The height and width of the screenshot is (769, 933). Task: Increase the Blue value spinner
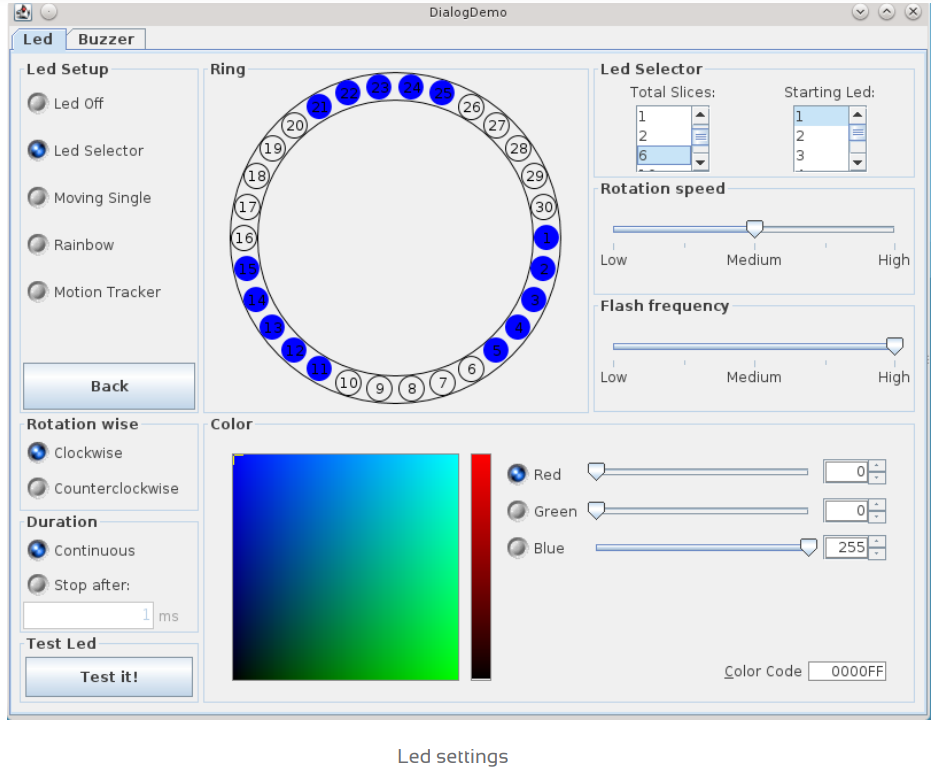click(x=876, y=542)
